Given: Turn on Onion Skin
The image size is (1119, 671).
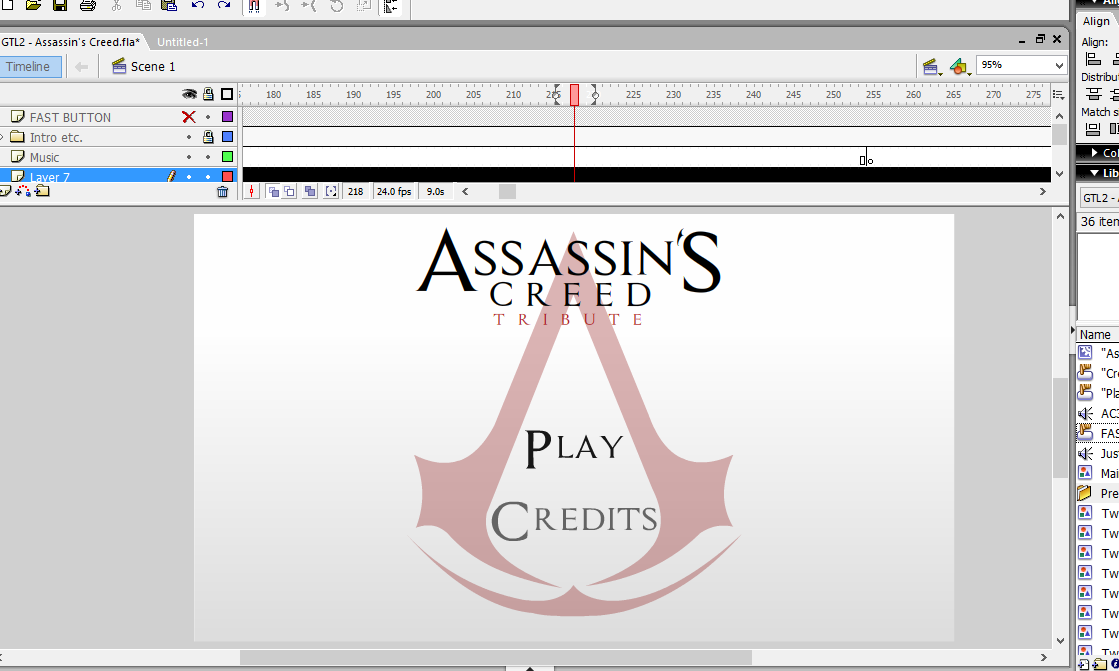Looking at the screenshot, I should [273, 191].
